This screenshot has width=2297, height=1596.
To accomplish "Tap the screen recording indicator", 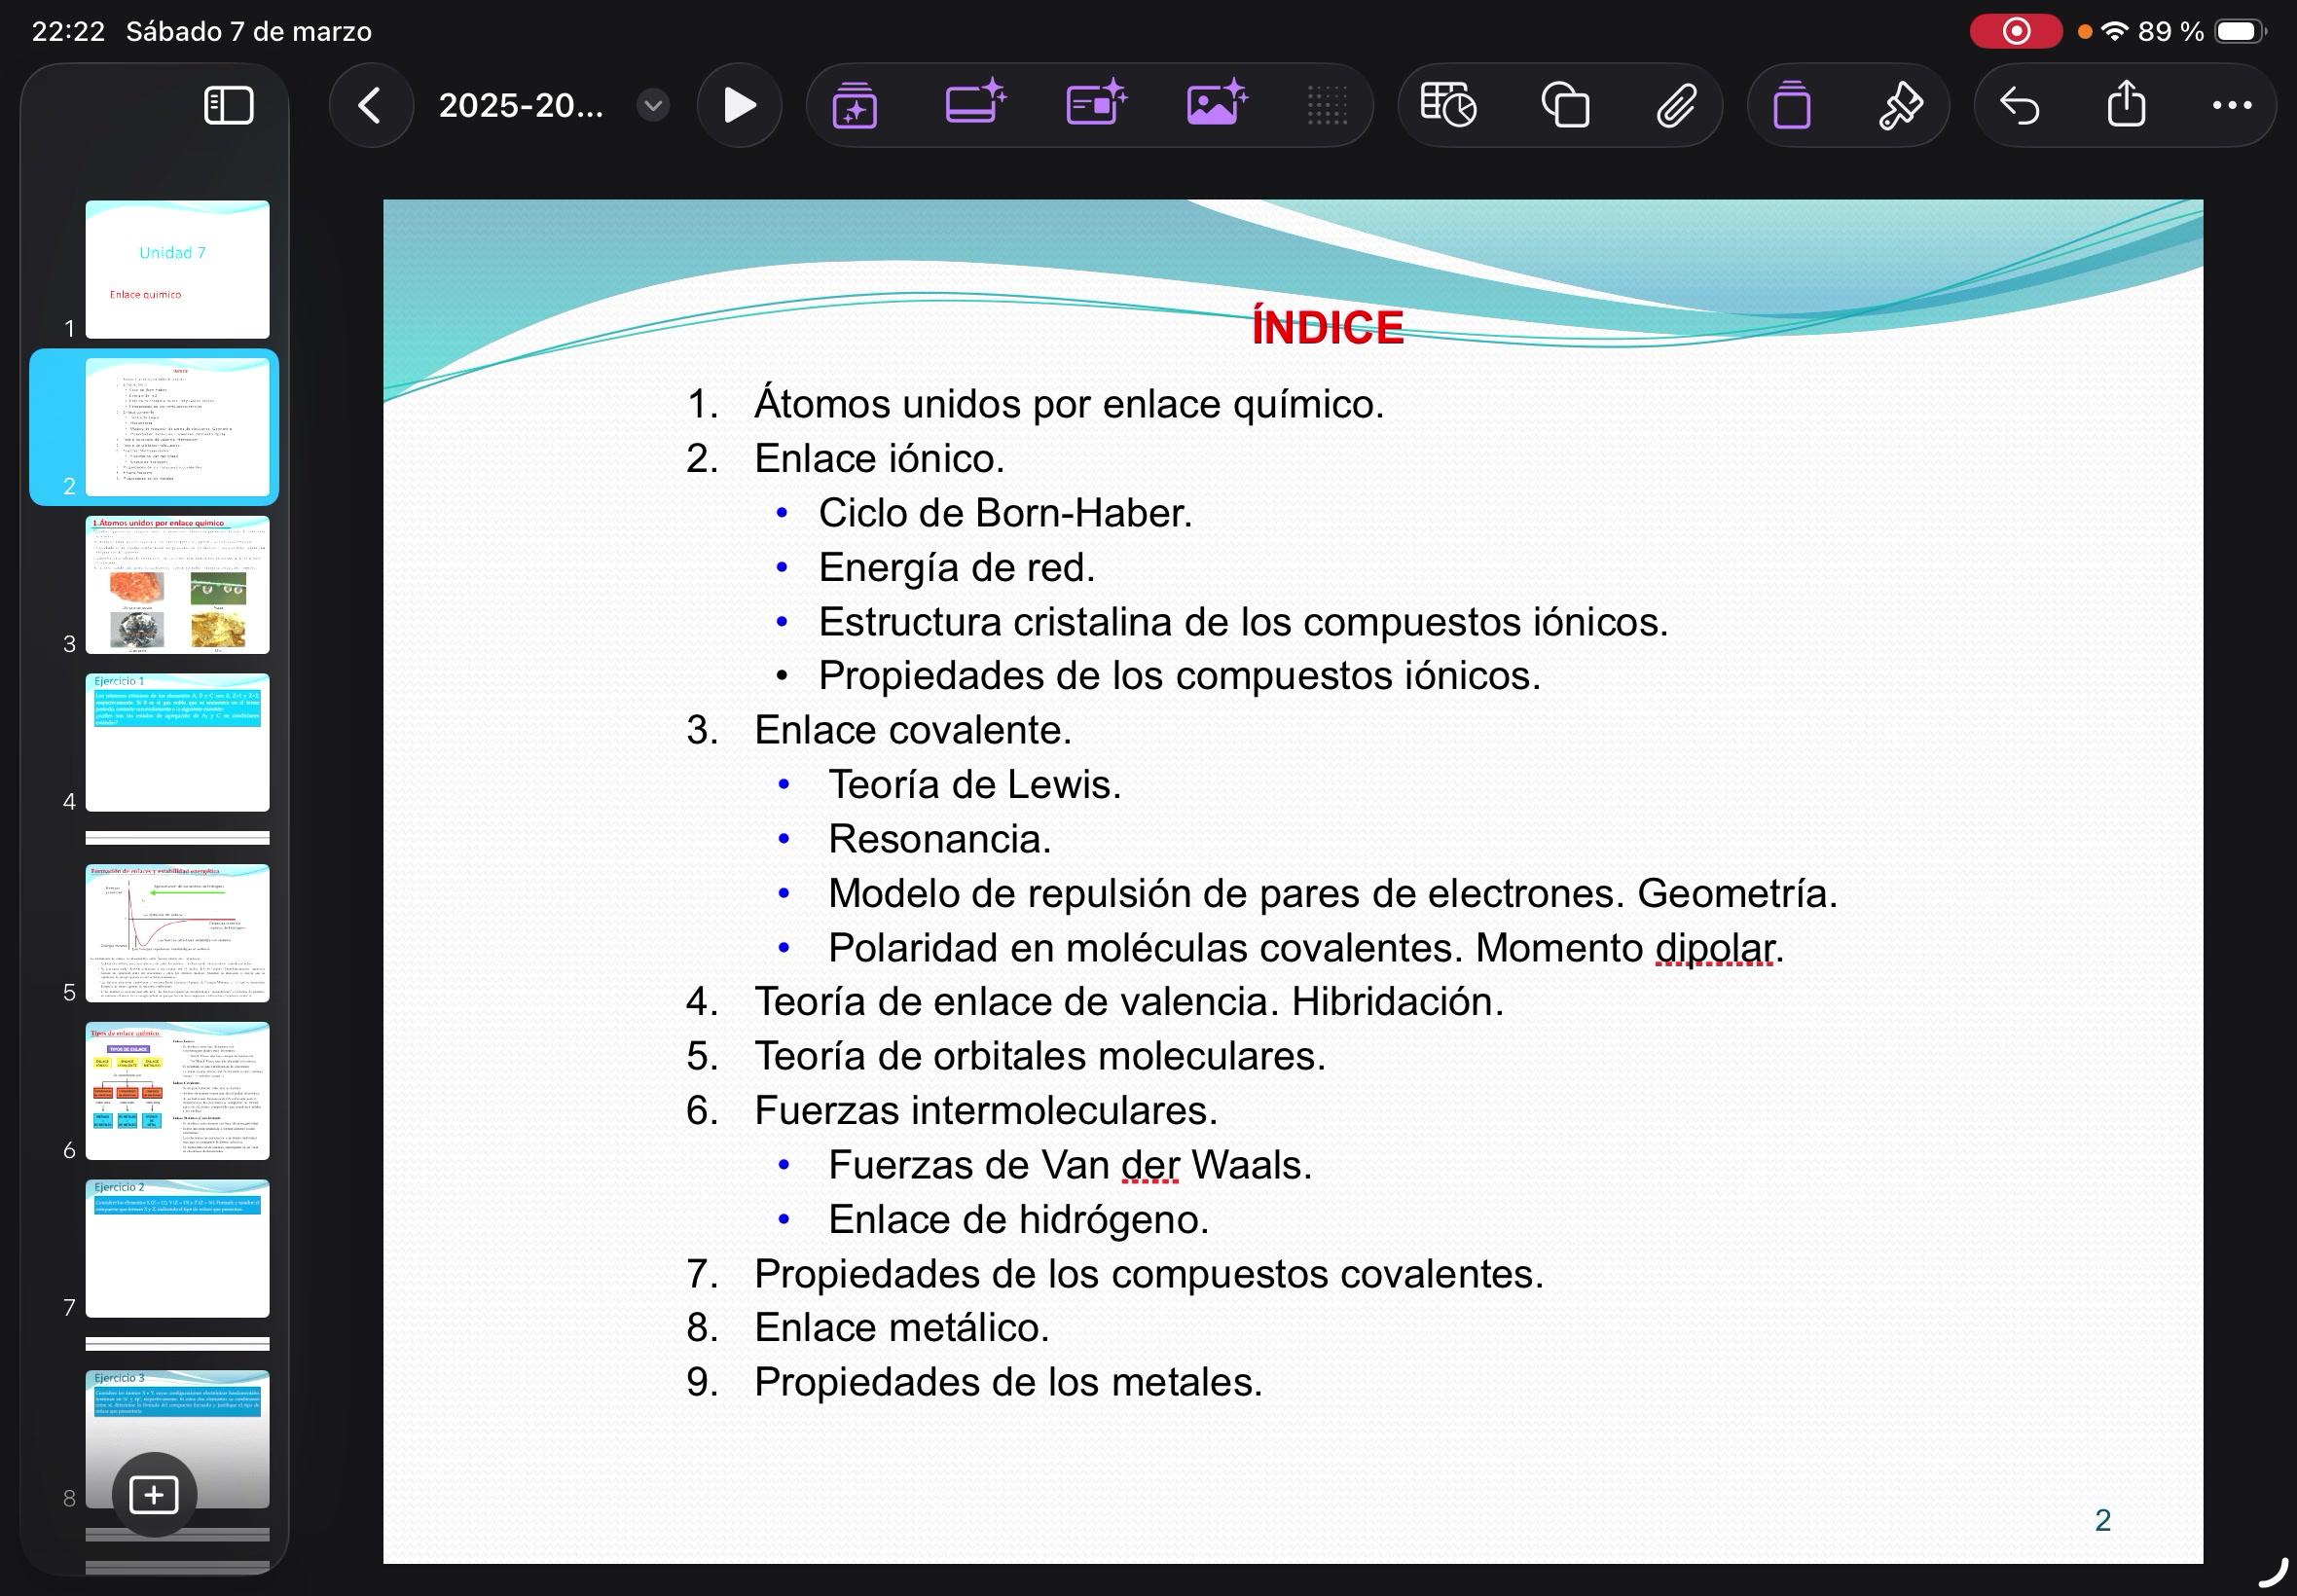I will (x=2015, y=32).
